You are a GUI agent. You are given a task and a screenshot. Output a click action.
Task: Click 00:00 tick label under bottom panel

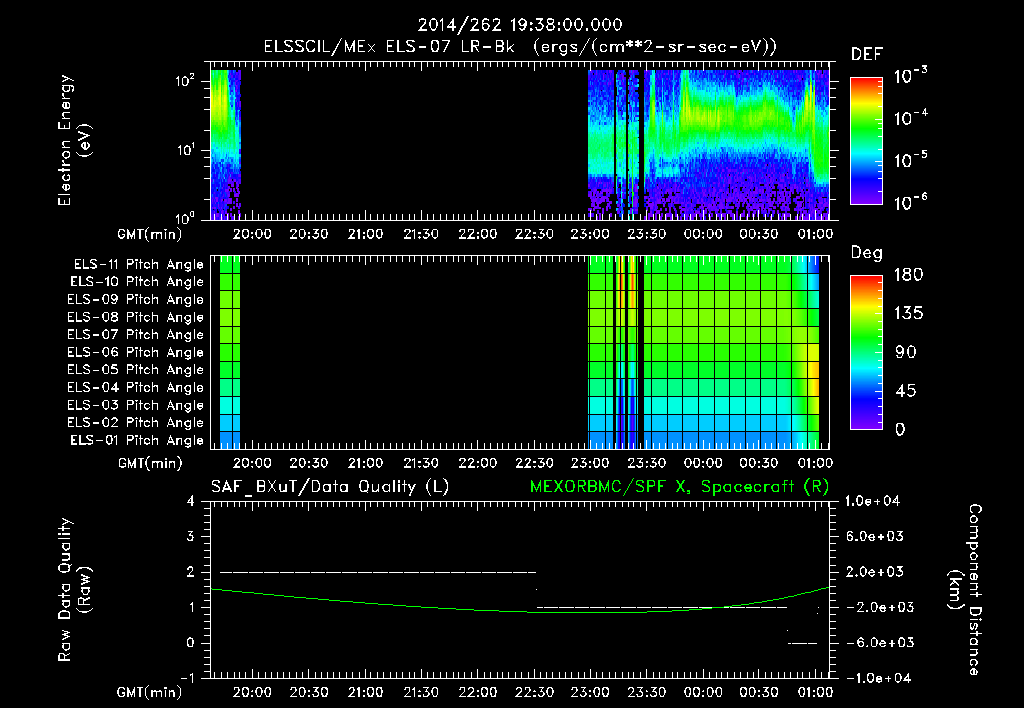click(703, 692)
